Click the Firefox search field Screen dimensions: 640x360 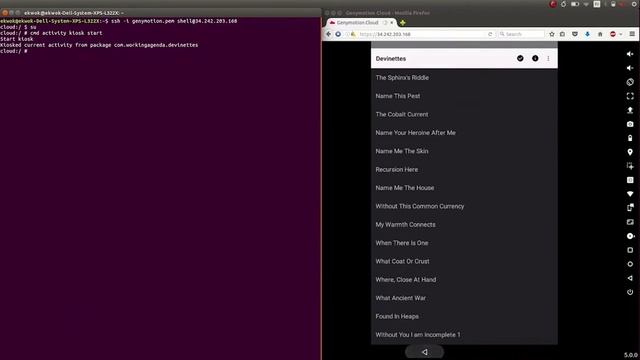click(521, 34)
